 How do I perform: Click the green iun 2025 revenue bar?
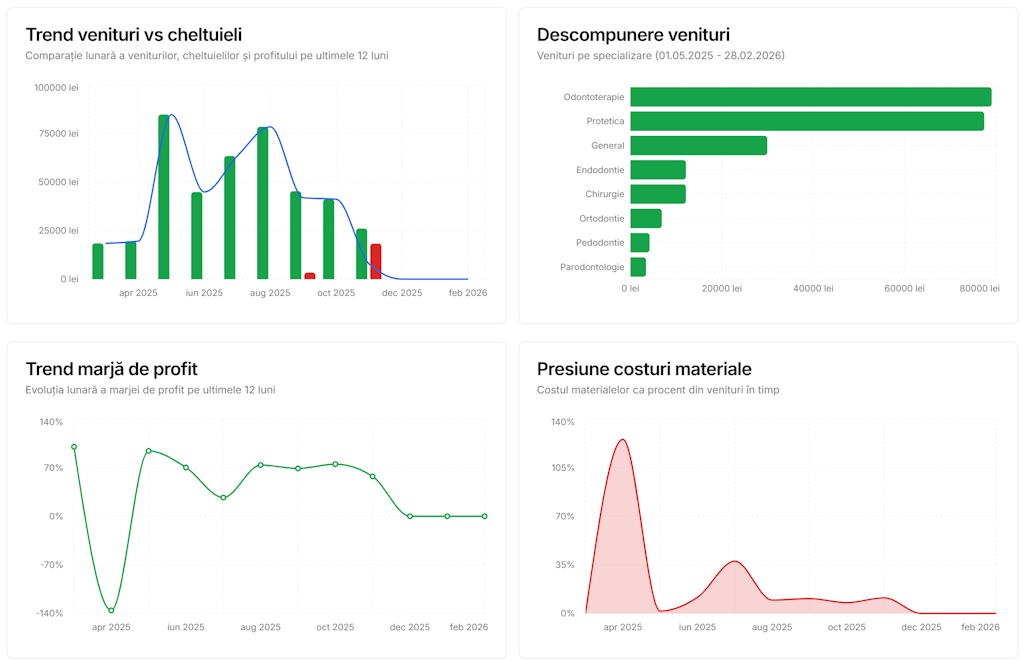(x=197, y=236)
